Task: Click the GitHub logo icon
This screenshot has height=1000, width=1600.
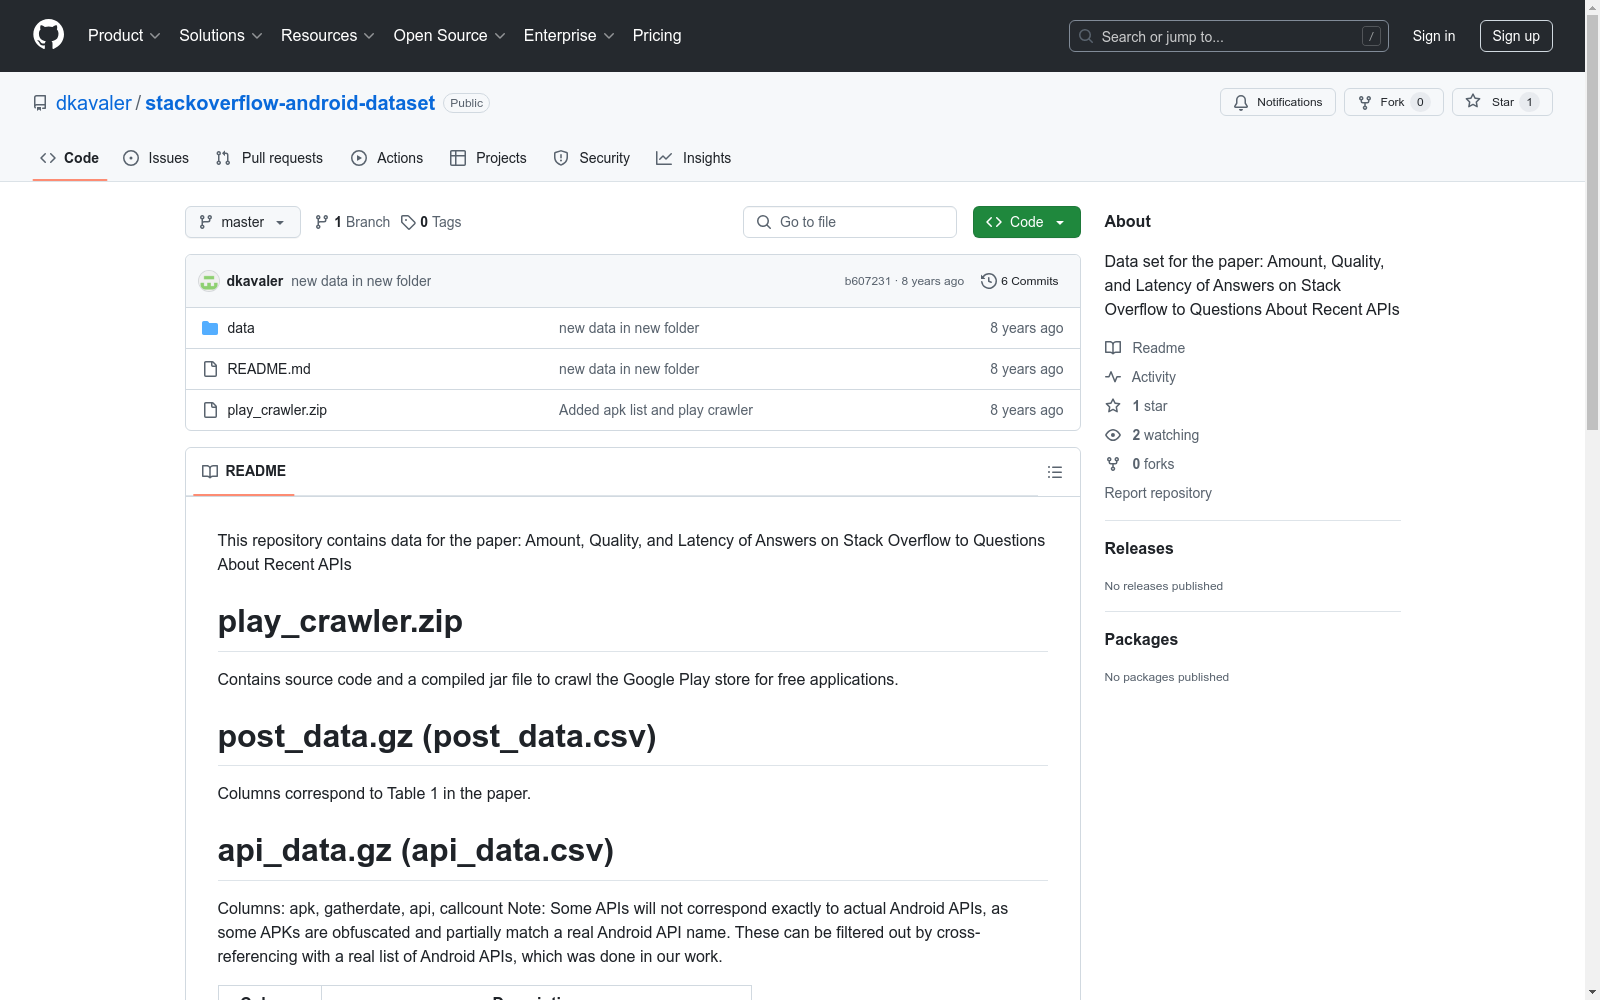Action: tap(48, 35)
